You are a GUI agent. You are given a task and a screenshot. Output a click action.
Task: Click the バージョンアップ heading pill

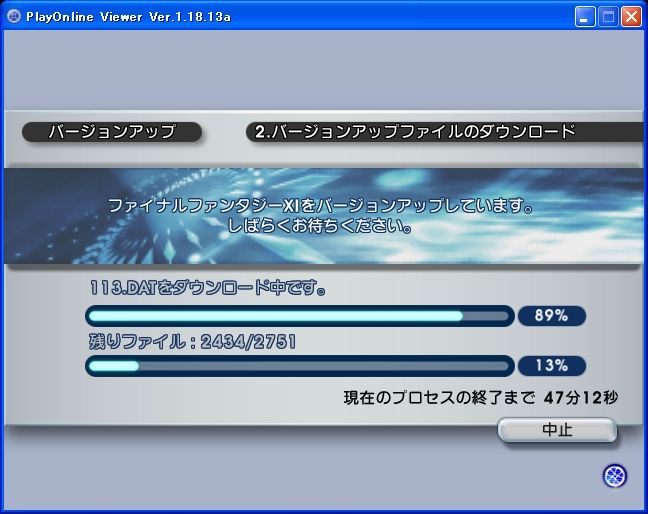pyautogui.click(x=112, y=132)
